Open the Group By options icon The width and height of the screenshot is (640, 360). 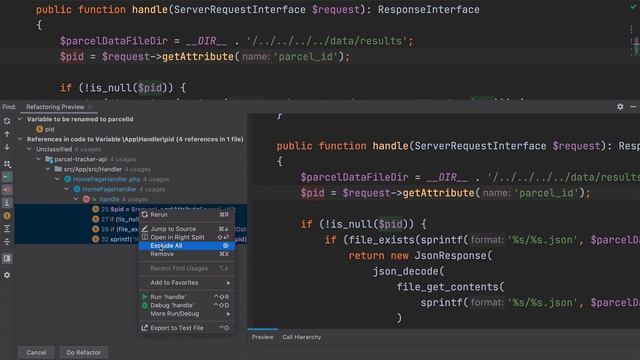pyautogui.click(x=7, y=164)
